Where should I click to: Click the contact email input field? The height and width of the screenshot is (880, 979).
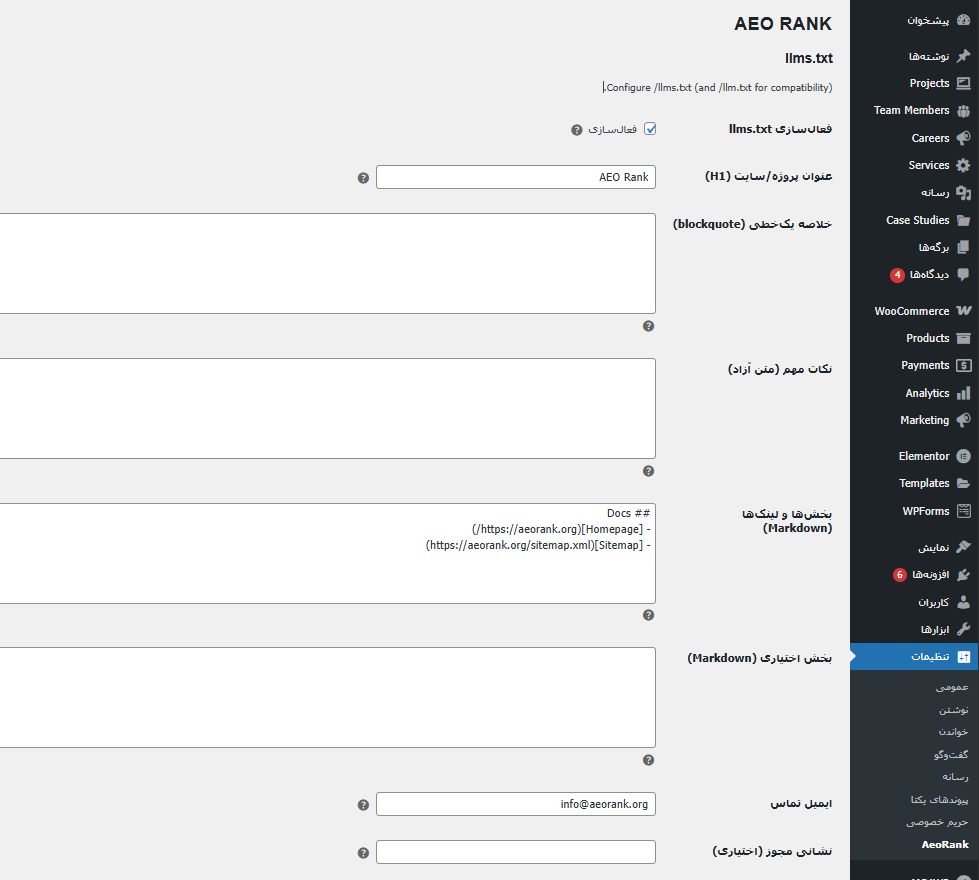coord(515,804)
